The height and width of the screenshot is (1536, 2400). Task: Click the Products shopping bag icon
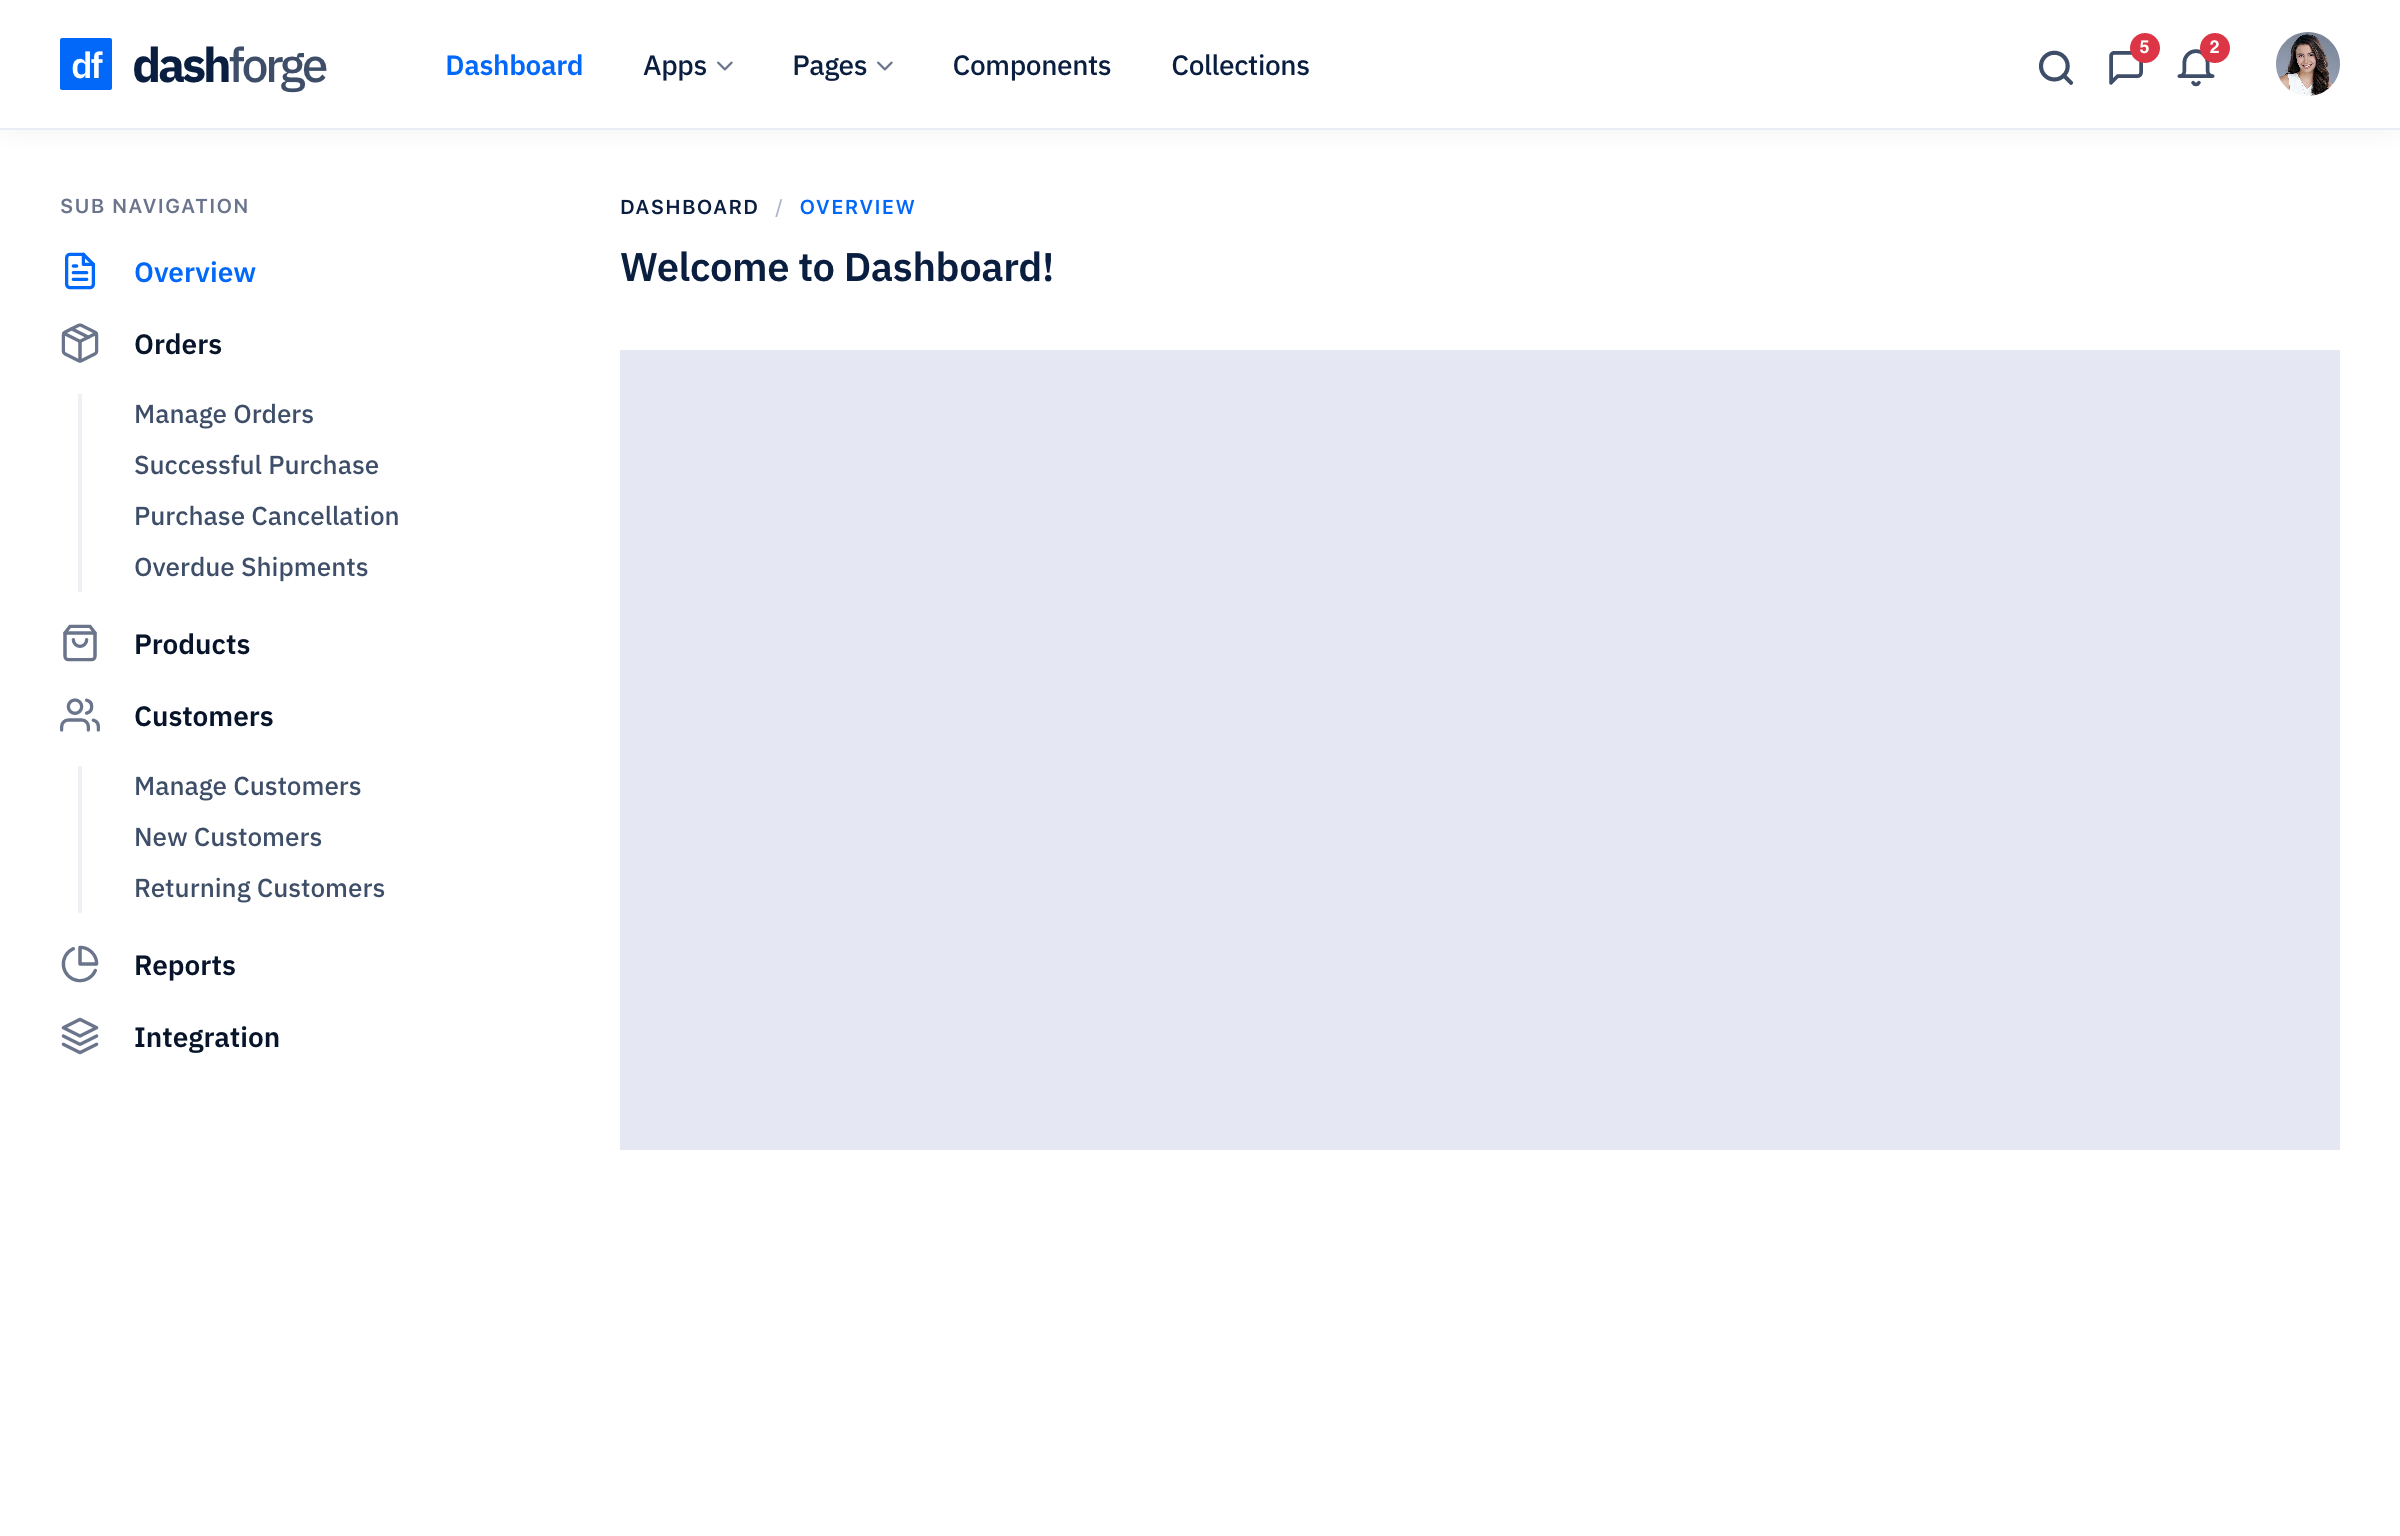pyautogui.click(x=80, y=644)
